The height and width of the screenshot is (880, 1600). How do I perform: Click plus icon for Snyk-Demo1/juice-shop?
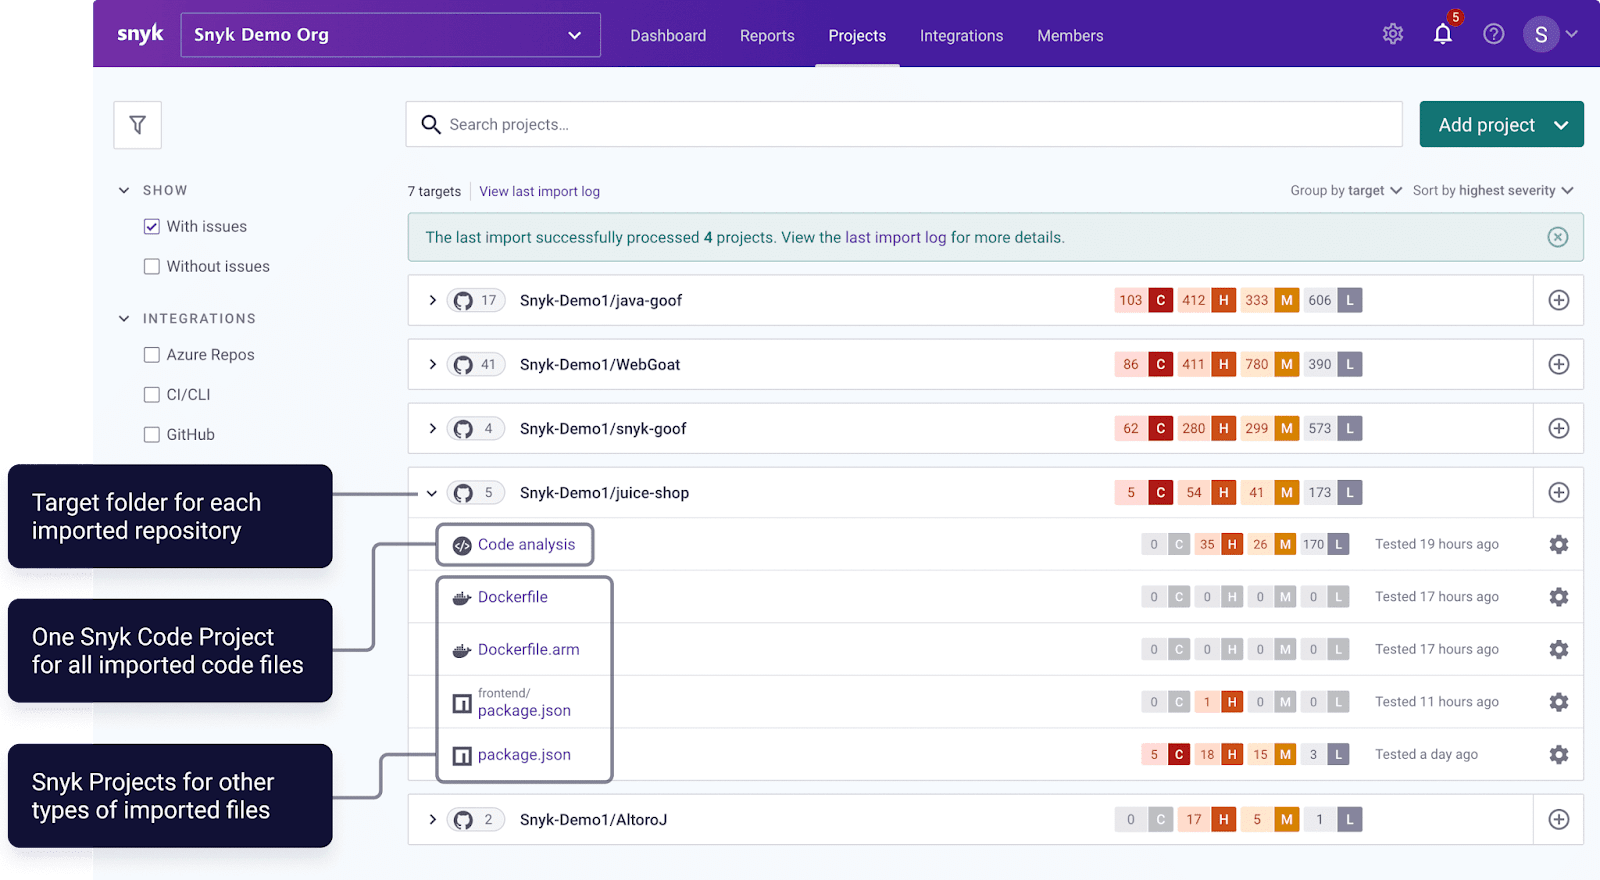pos(1559,492)
